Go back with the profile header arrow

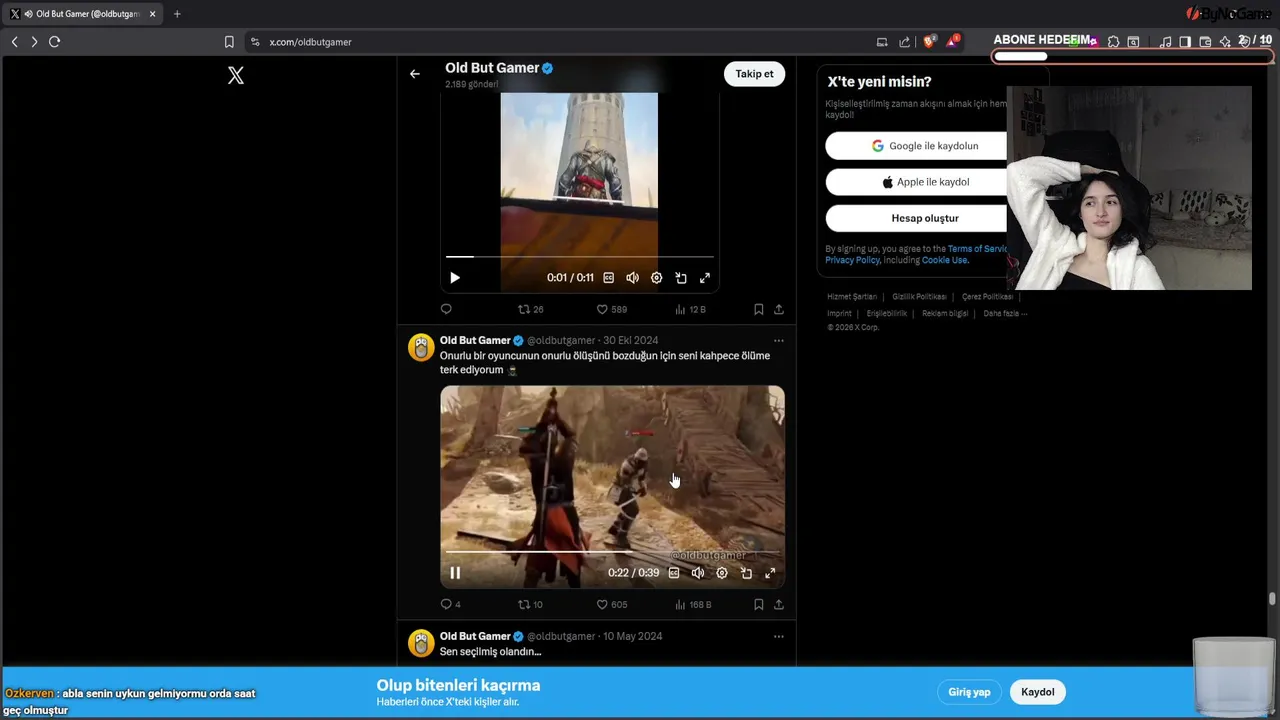click(415, 74)
